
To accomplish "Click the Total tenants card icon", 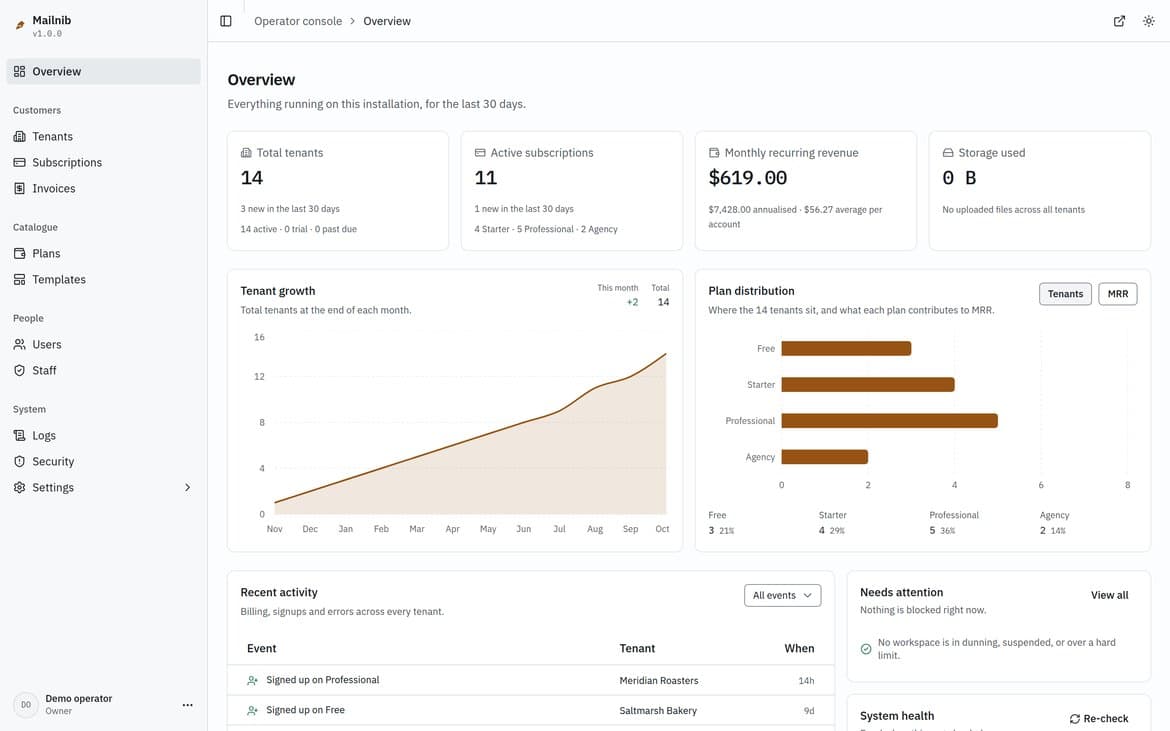I will click(x=246, y=153).
